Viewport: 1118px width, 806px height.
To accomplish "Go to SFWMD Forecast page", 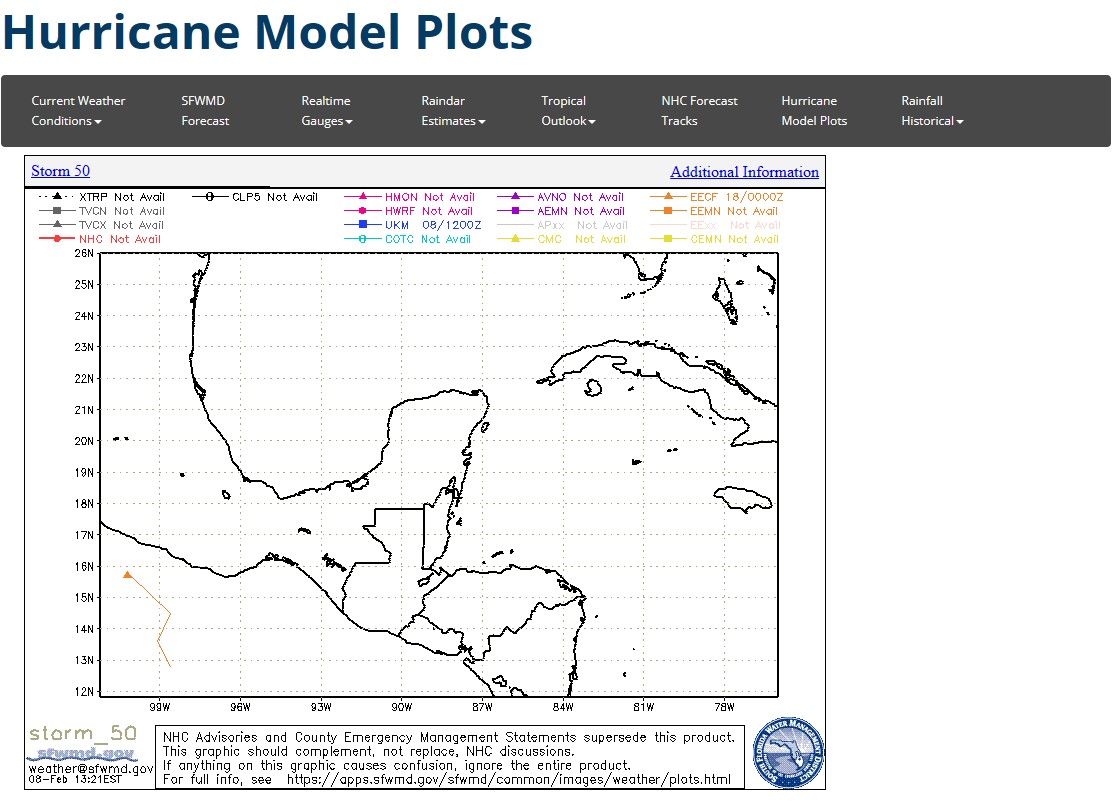I will click(205, 111).
